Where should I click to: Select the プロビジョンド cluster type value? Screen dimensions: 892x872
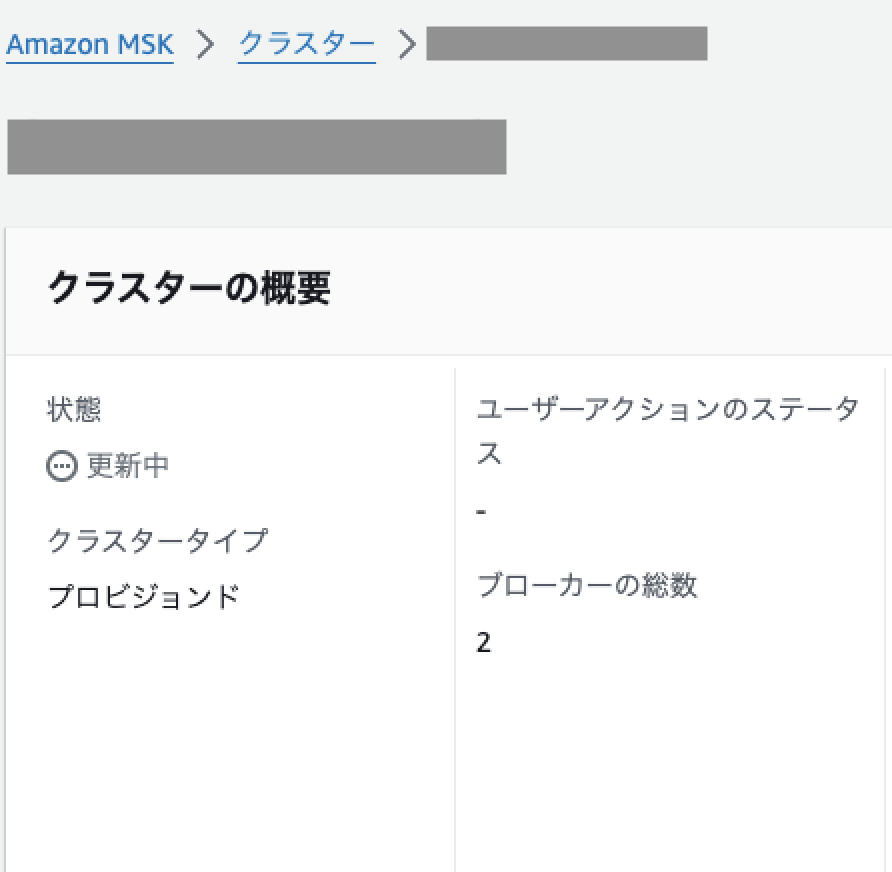(144, 597)
